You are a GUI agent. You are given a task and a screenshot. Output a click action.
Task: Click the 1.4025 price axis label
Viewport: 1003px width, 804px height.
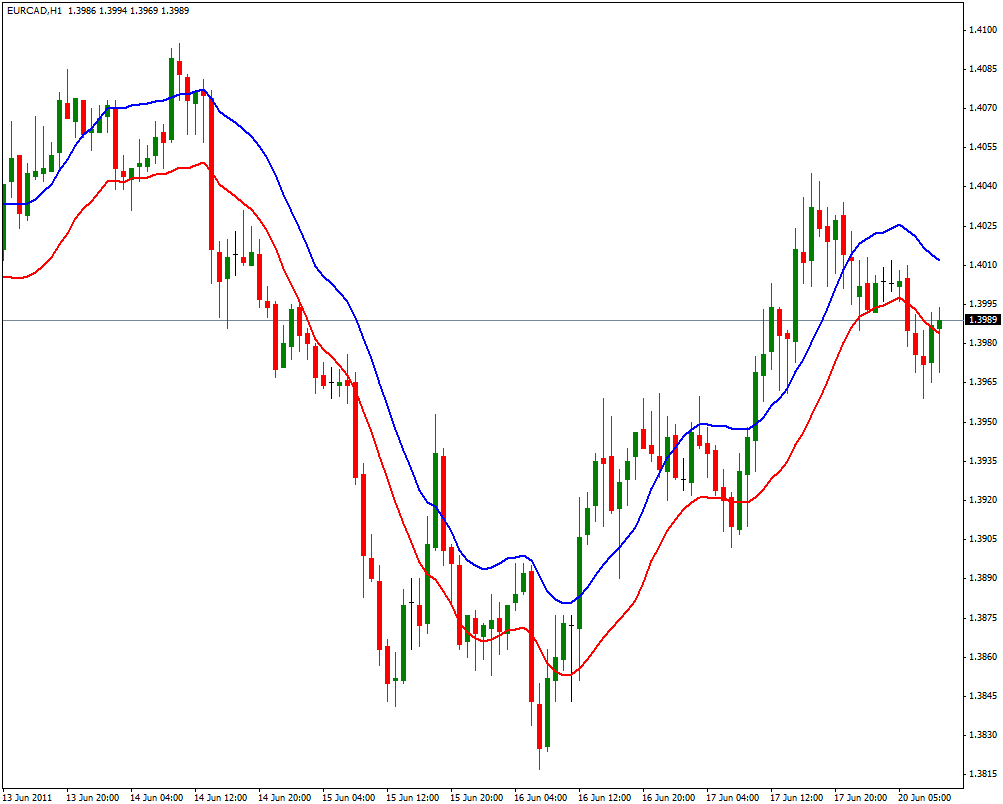(983, 226)
